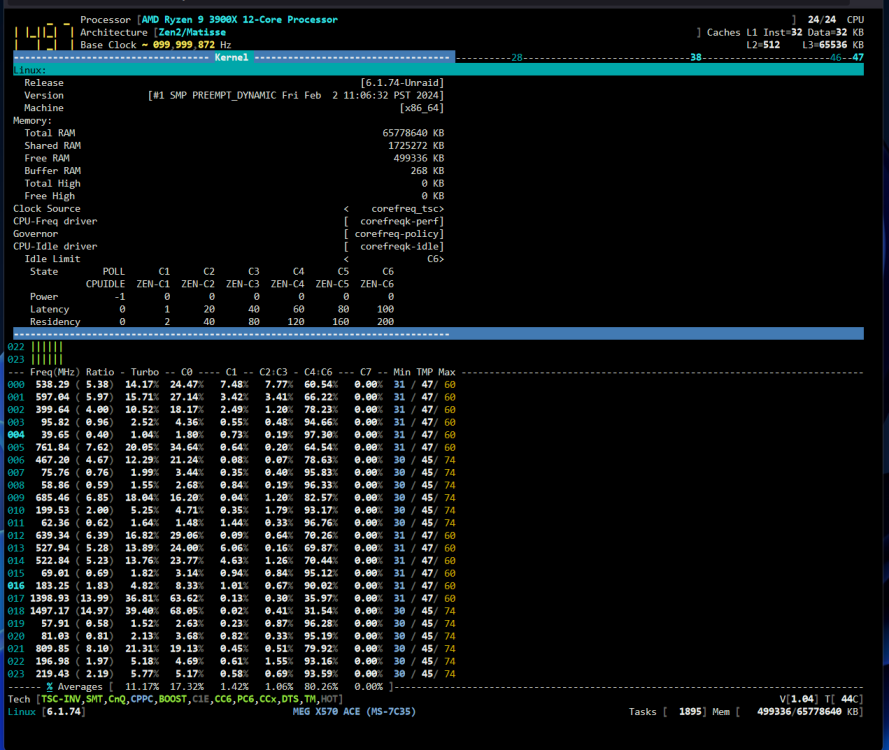Click the CnQ tech flag
889x750 pixels.
(x=117, y=700)
